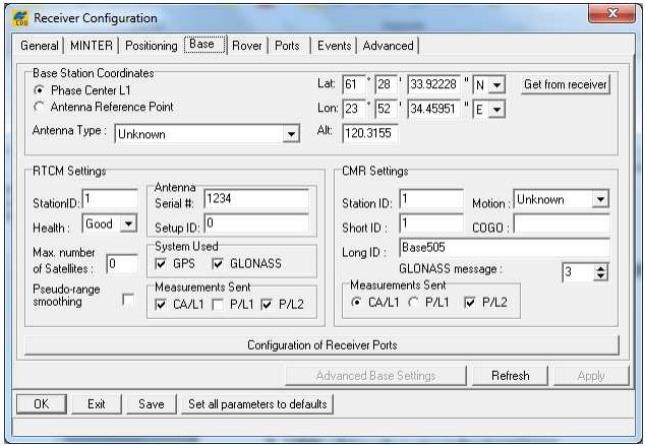The image size is (645, 446).
Task: Click the longitude degrees field
Action: point(354,109)
